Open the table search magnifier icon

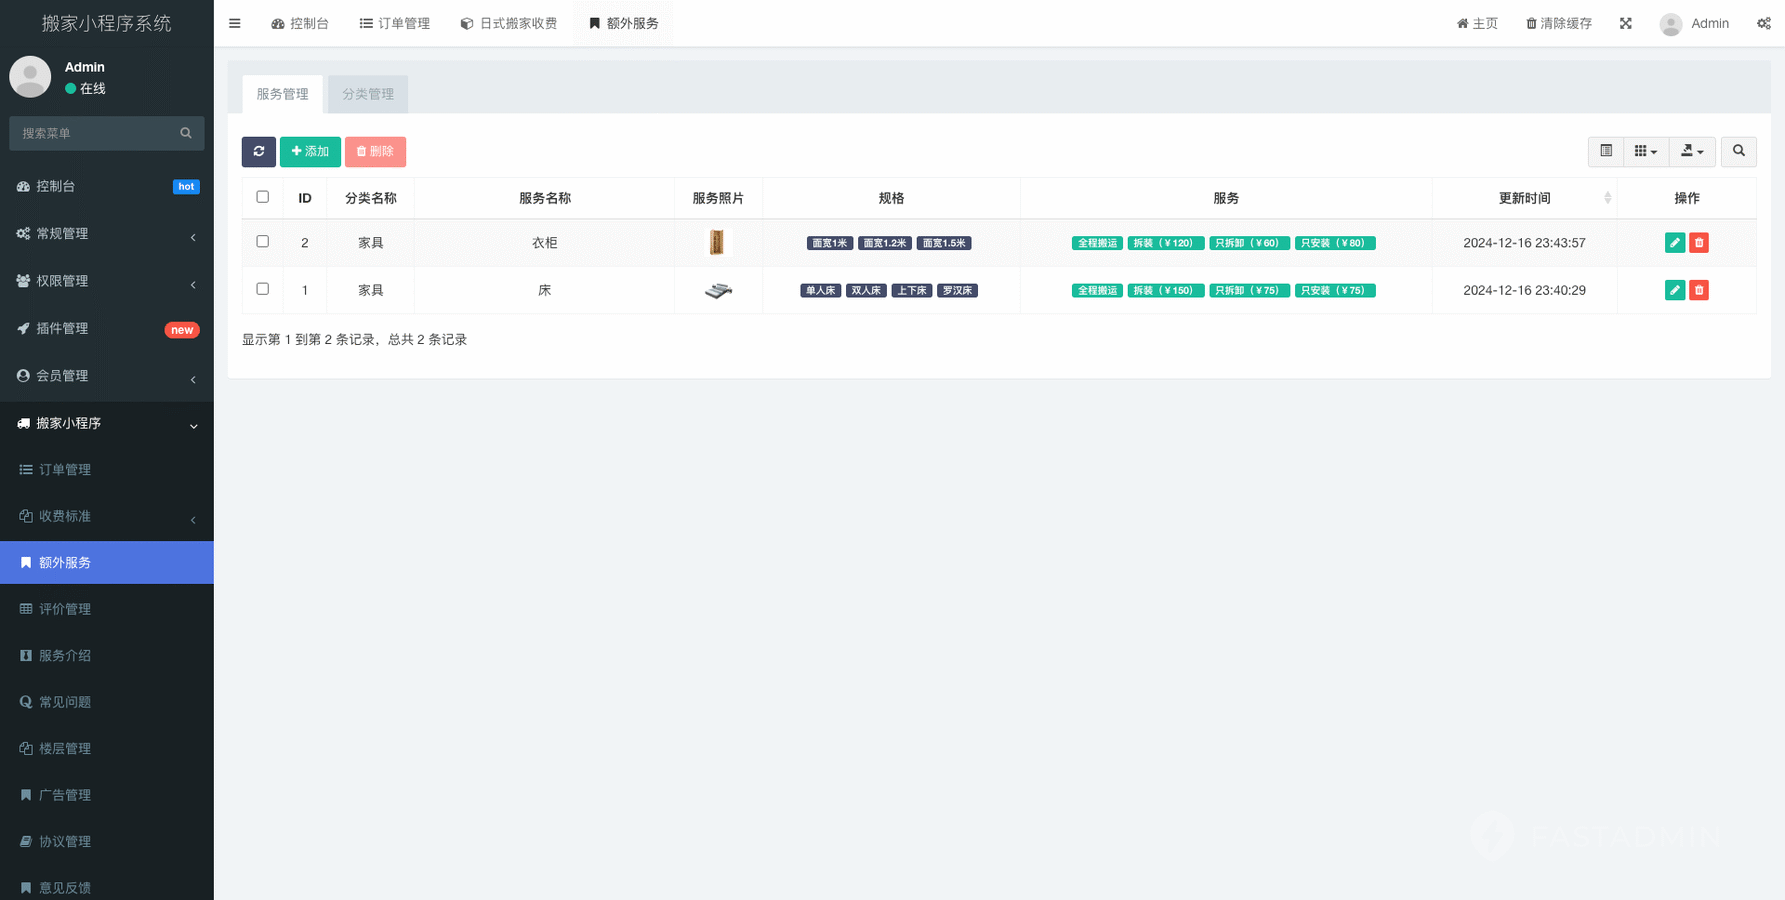(x=1738, y=151)
